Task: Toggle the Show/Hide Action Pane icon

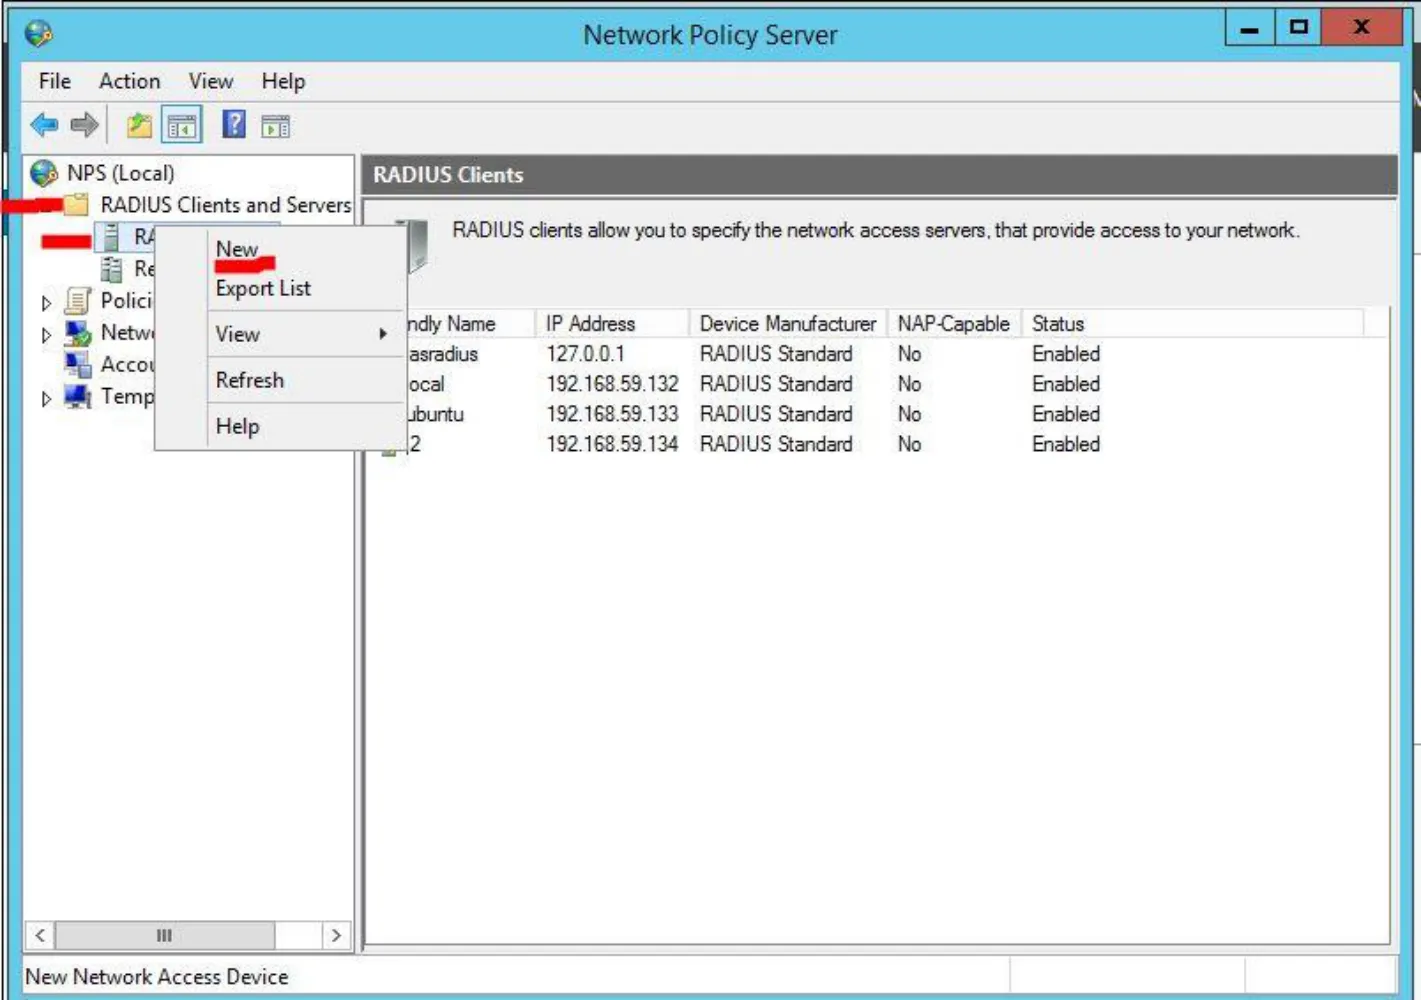Action: [x=276, y=126]
